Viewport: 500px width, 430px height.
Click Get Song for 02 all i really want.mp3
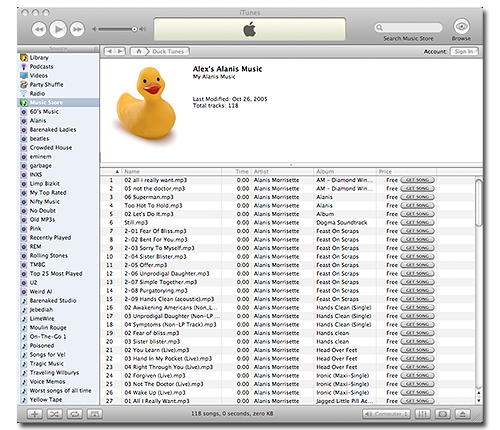click(417, 180)
